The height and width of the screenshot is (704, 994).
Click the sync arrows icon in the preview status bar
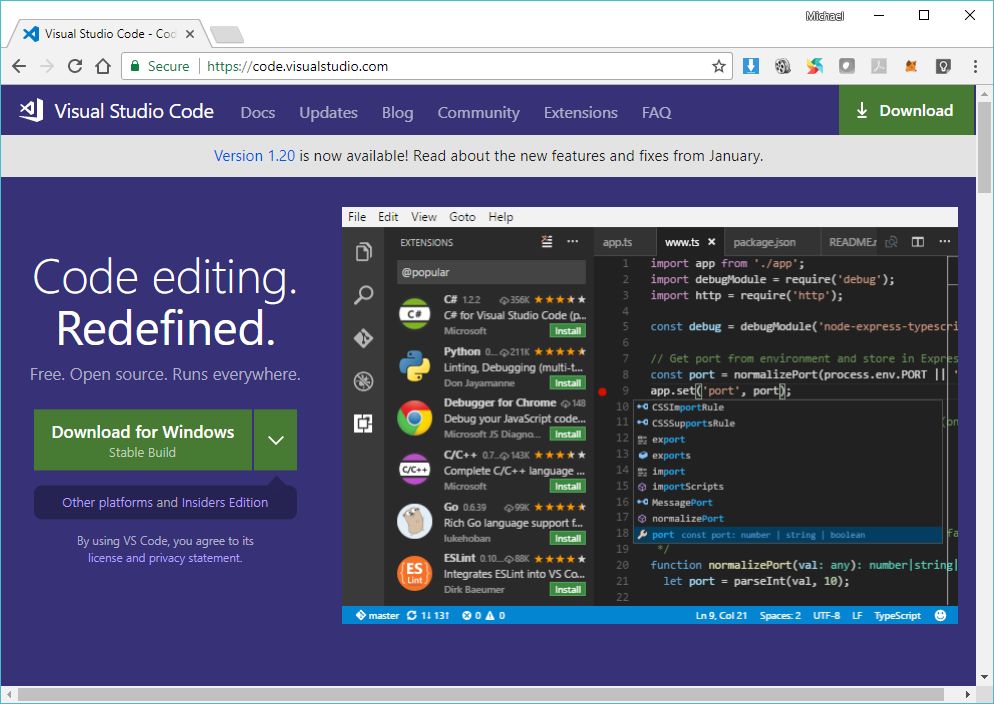412,615
